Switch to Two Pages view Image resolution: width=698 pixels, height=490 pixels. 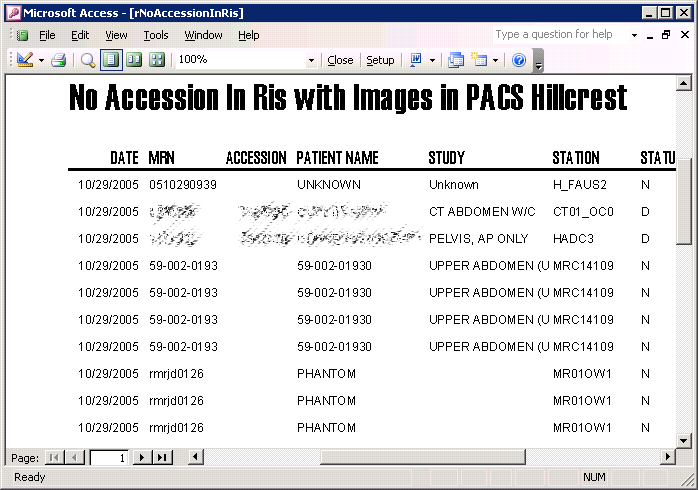134,60
